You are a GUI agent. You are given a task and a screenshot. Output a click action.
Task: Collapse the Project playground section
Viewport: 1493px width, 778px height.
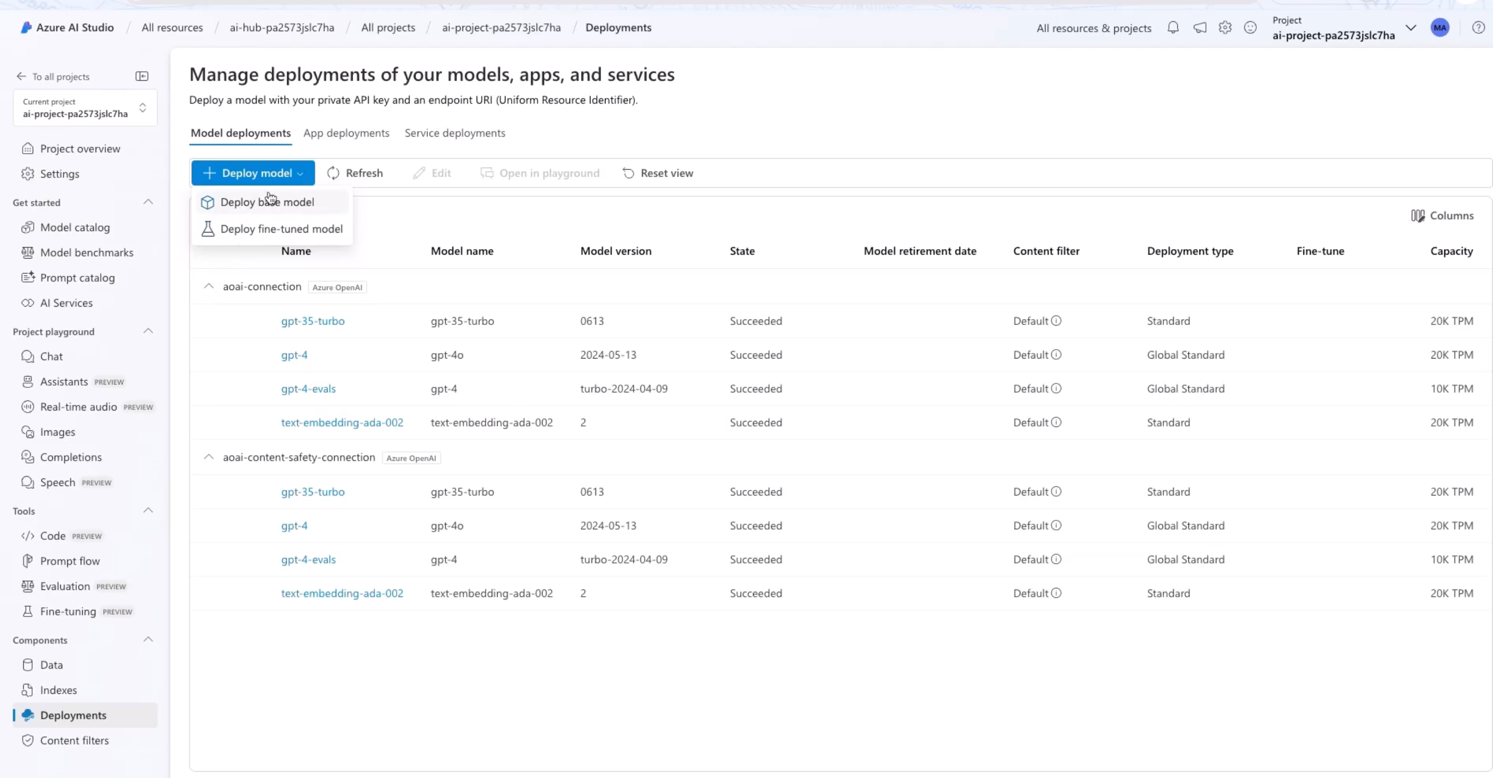pos(148,331)
